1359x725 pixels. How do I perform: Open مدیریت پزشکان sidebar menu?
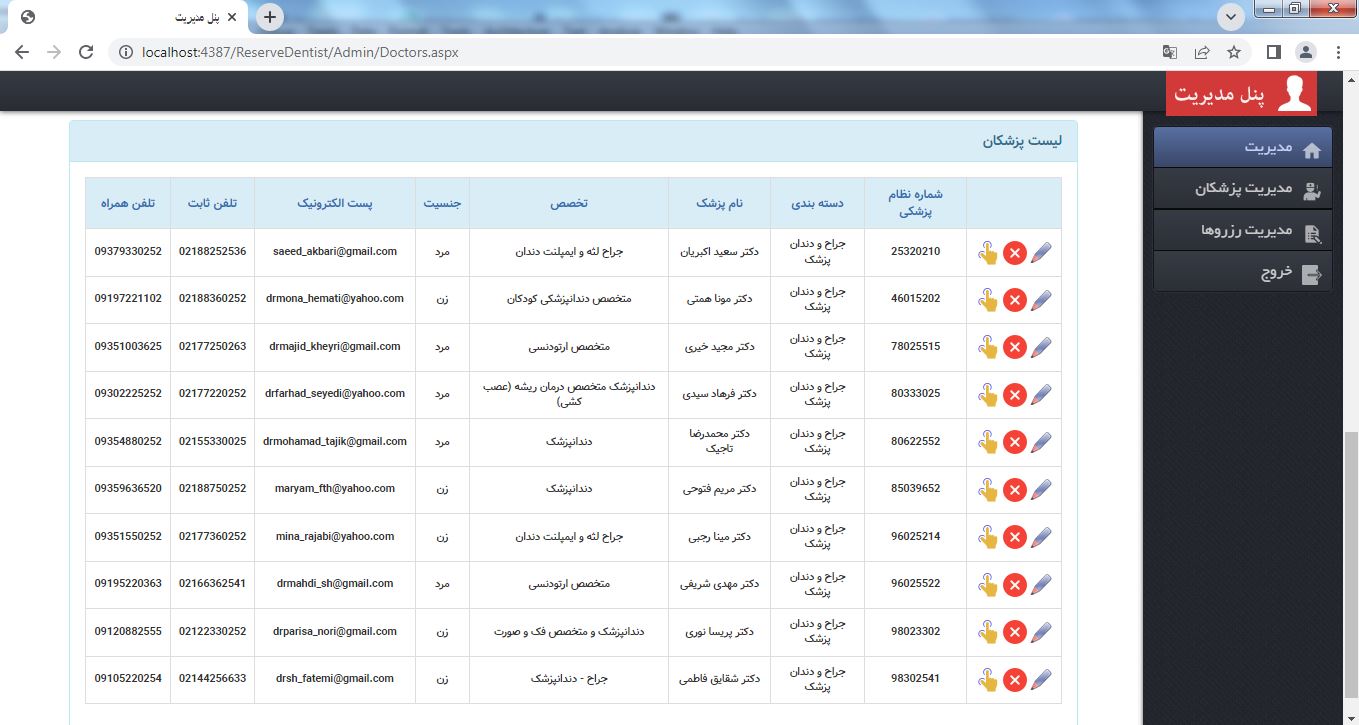[1243, 189]
